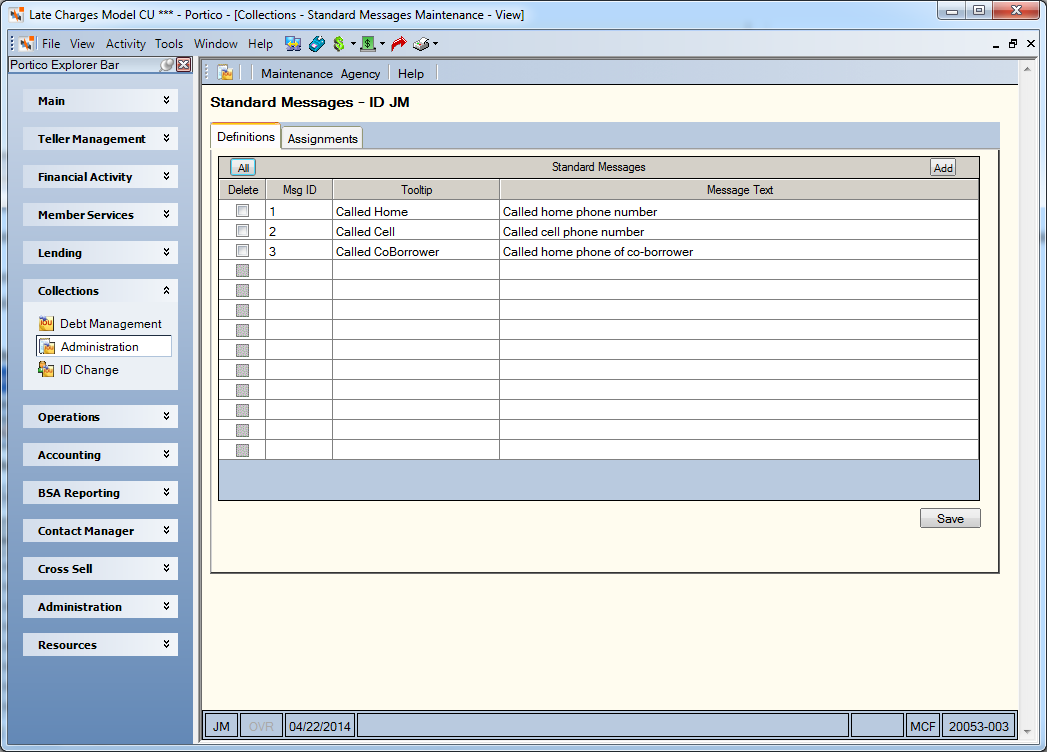This screenshot has height=752, width=1047.
Task: Click the printer icon in the toolbar
Action: click(x=421, y=44)
